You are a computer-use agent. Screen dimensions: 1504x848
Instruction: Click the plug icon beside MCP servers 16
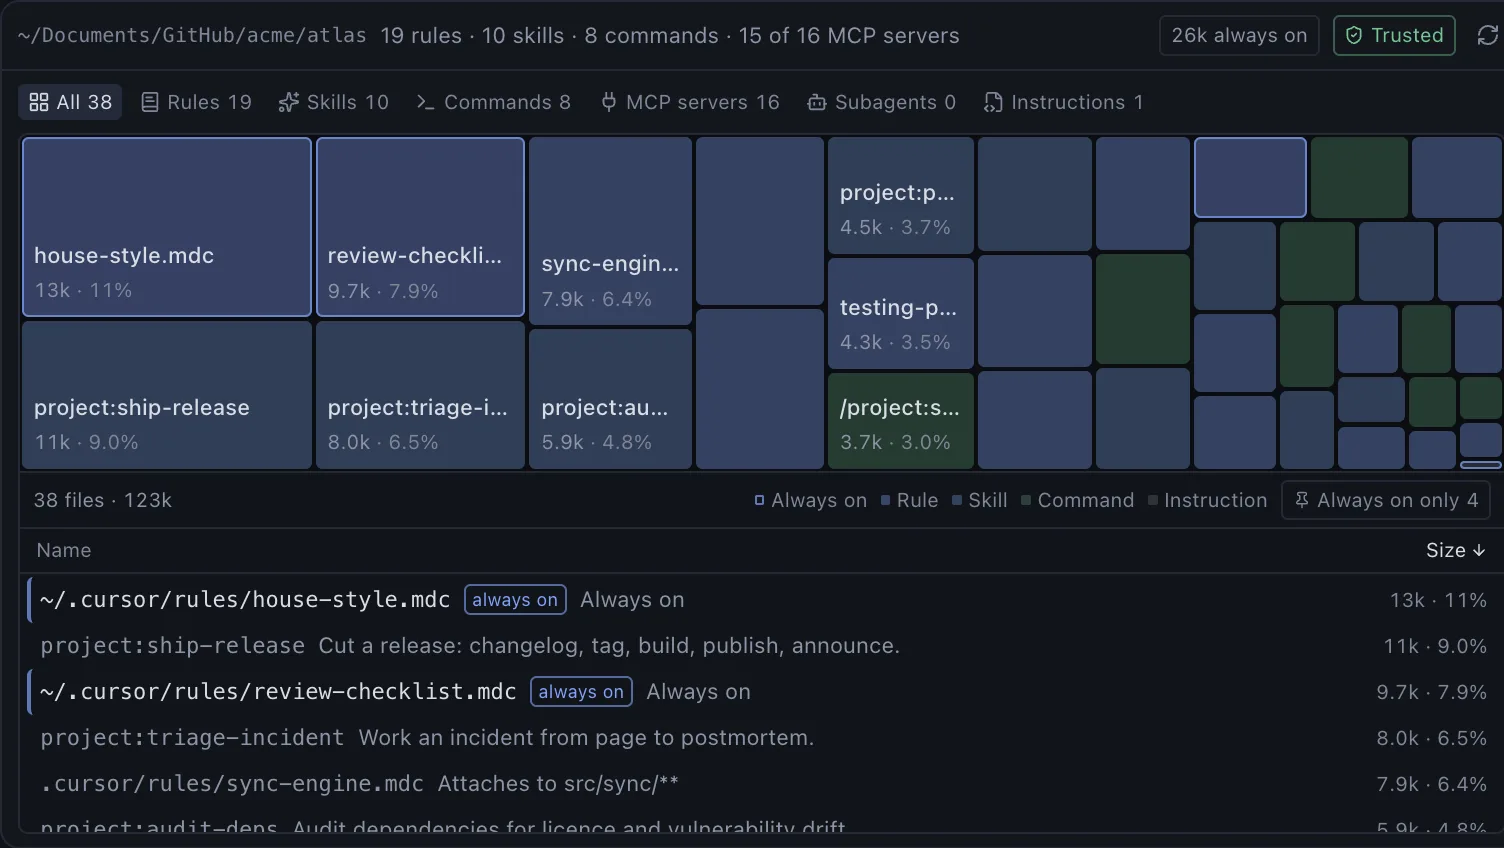coord(608,102)
